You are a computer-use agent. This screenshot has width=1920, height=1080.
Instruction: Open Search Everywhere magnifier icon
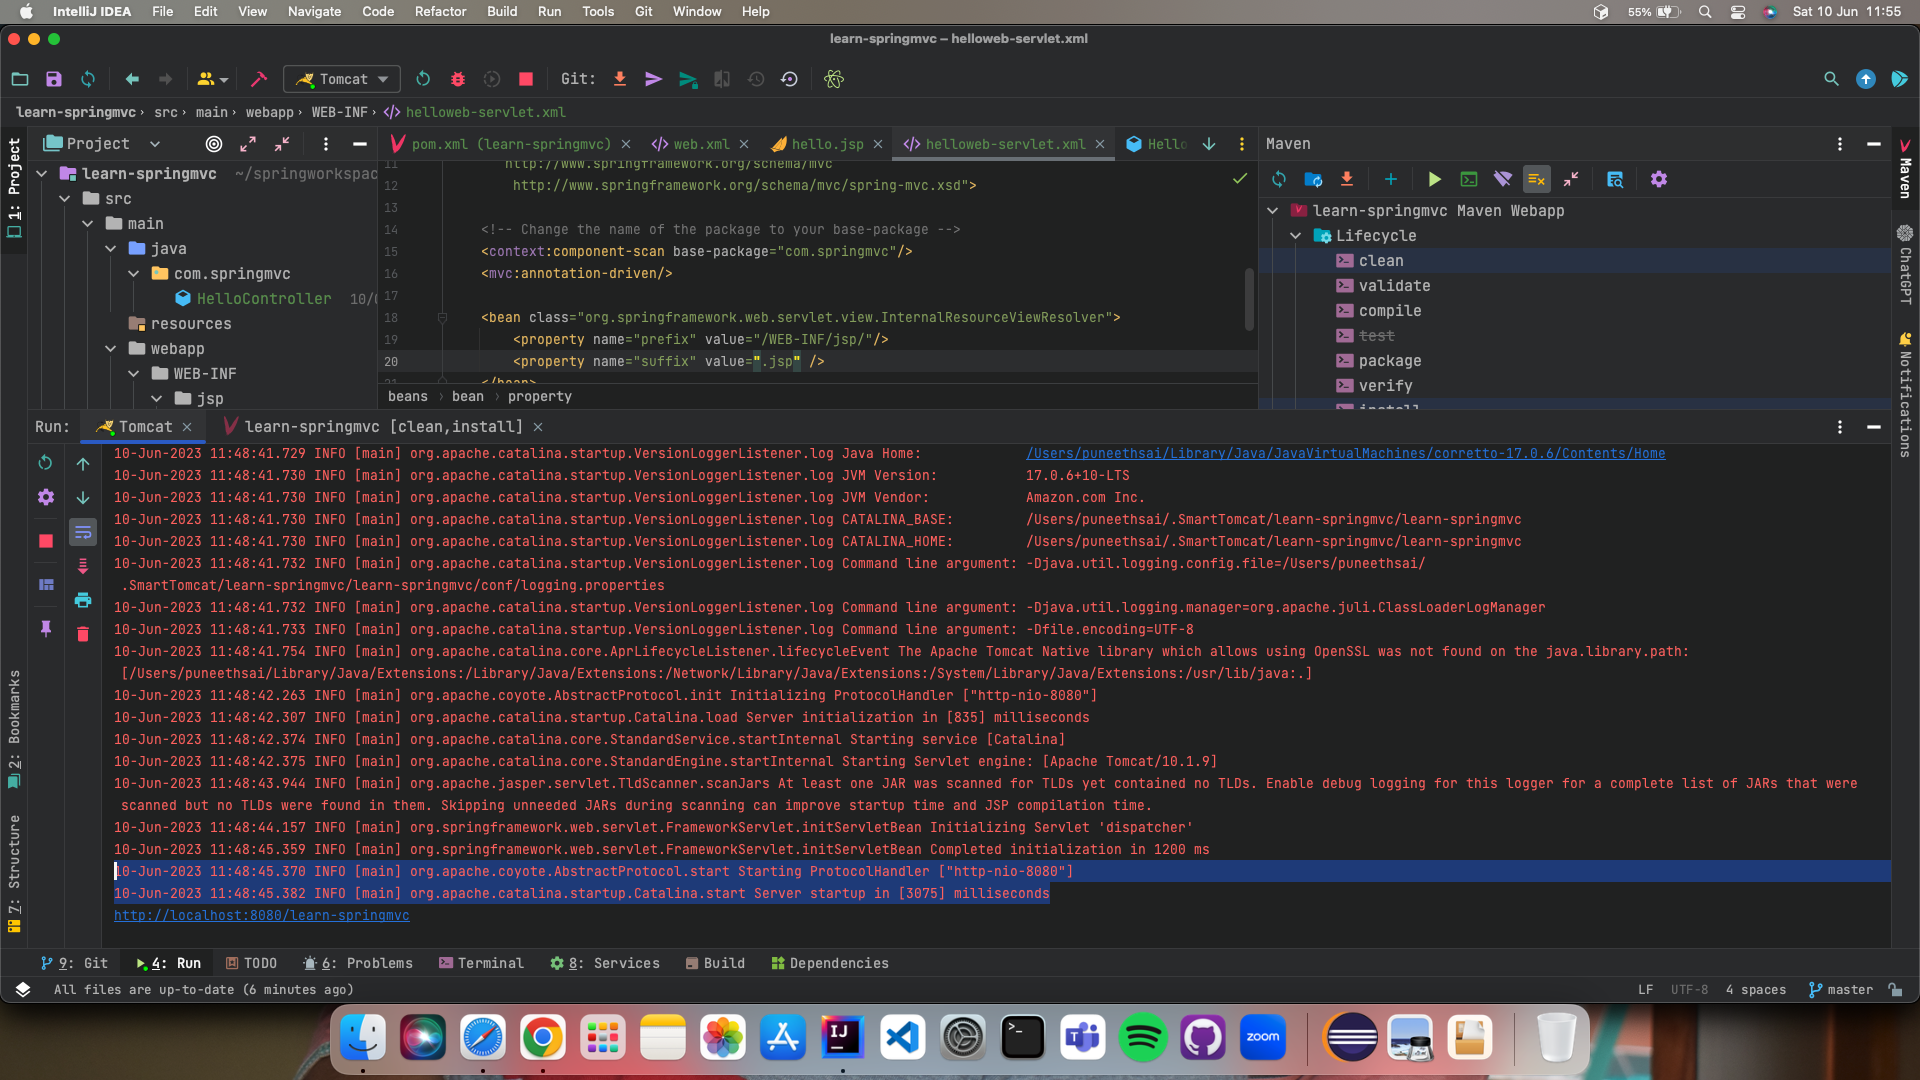click(x=1831, y=79)
